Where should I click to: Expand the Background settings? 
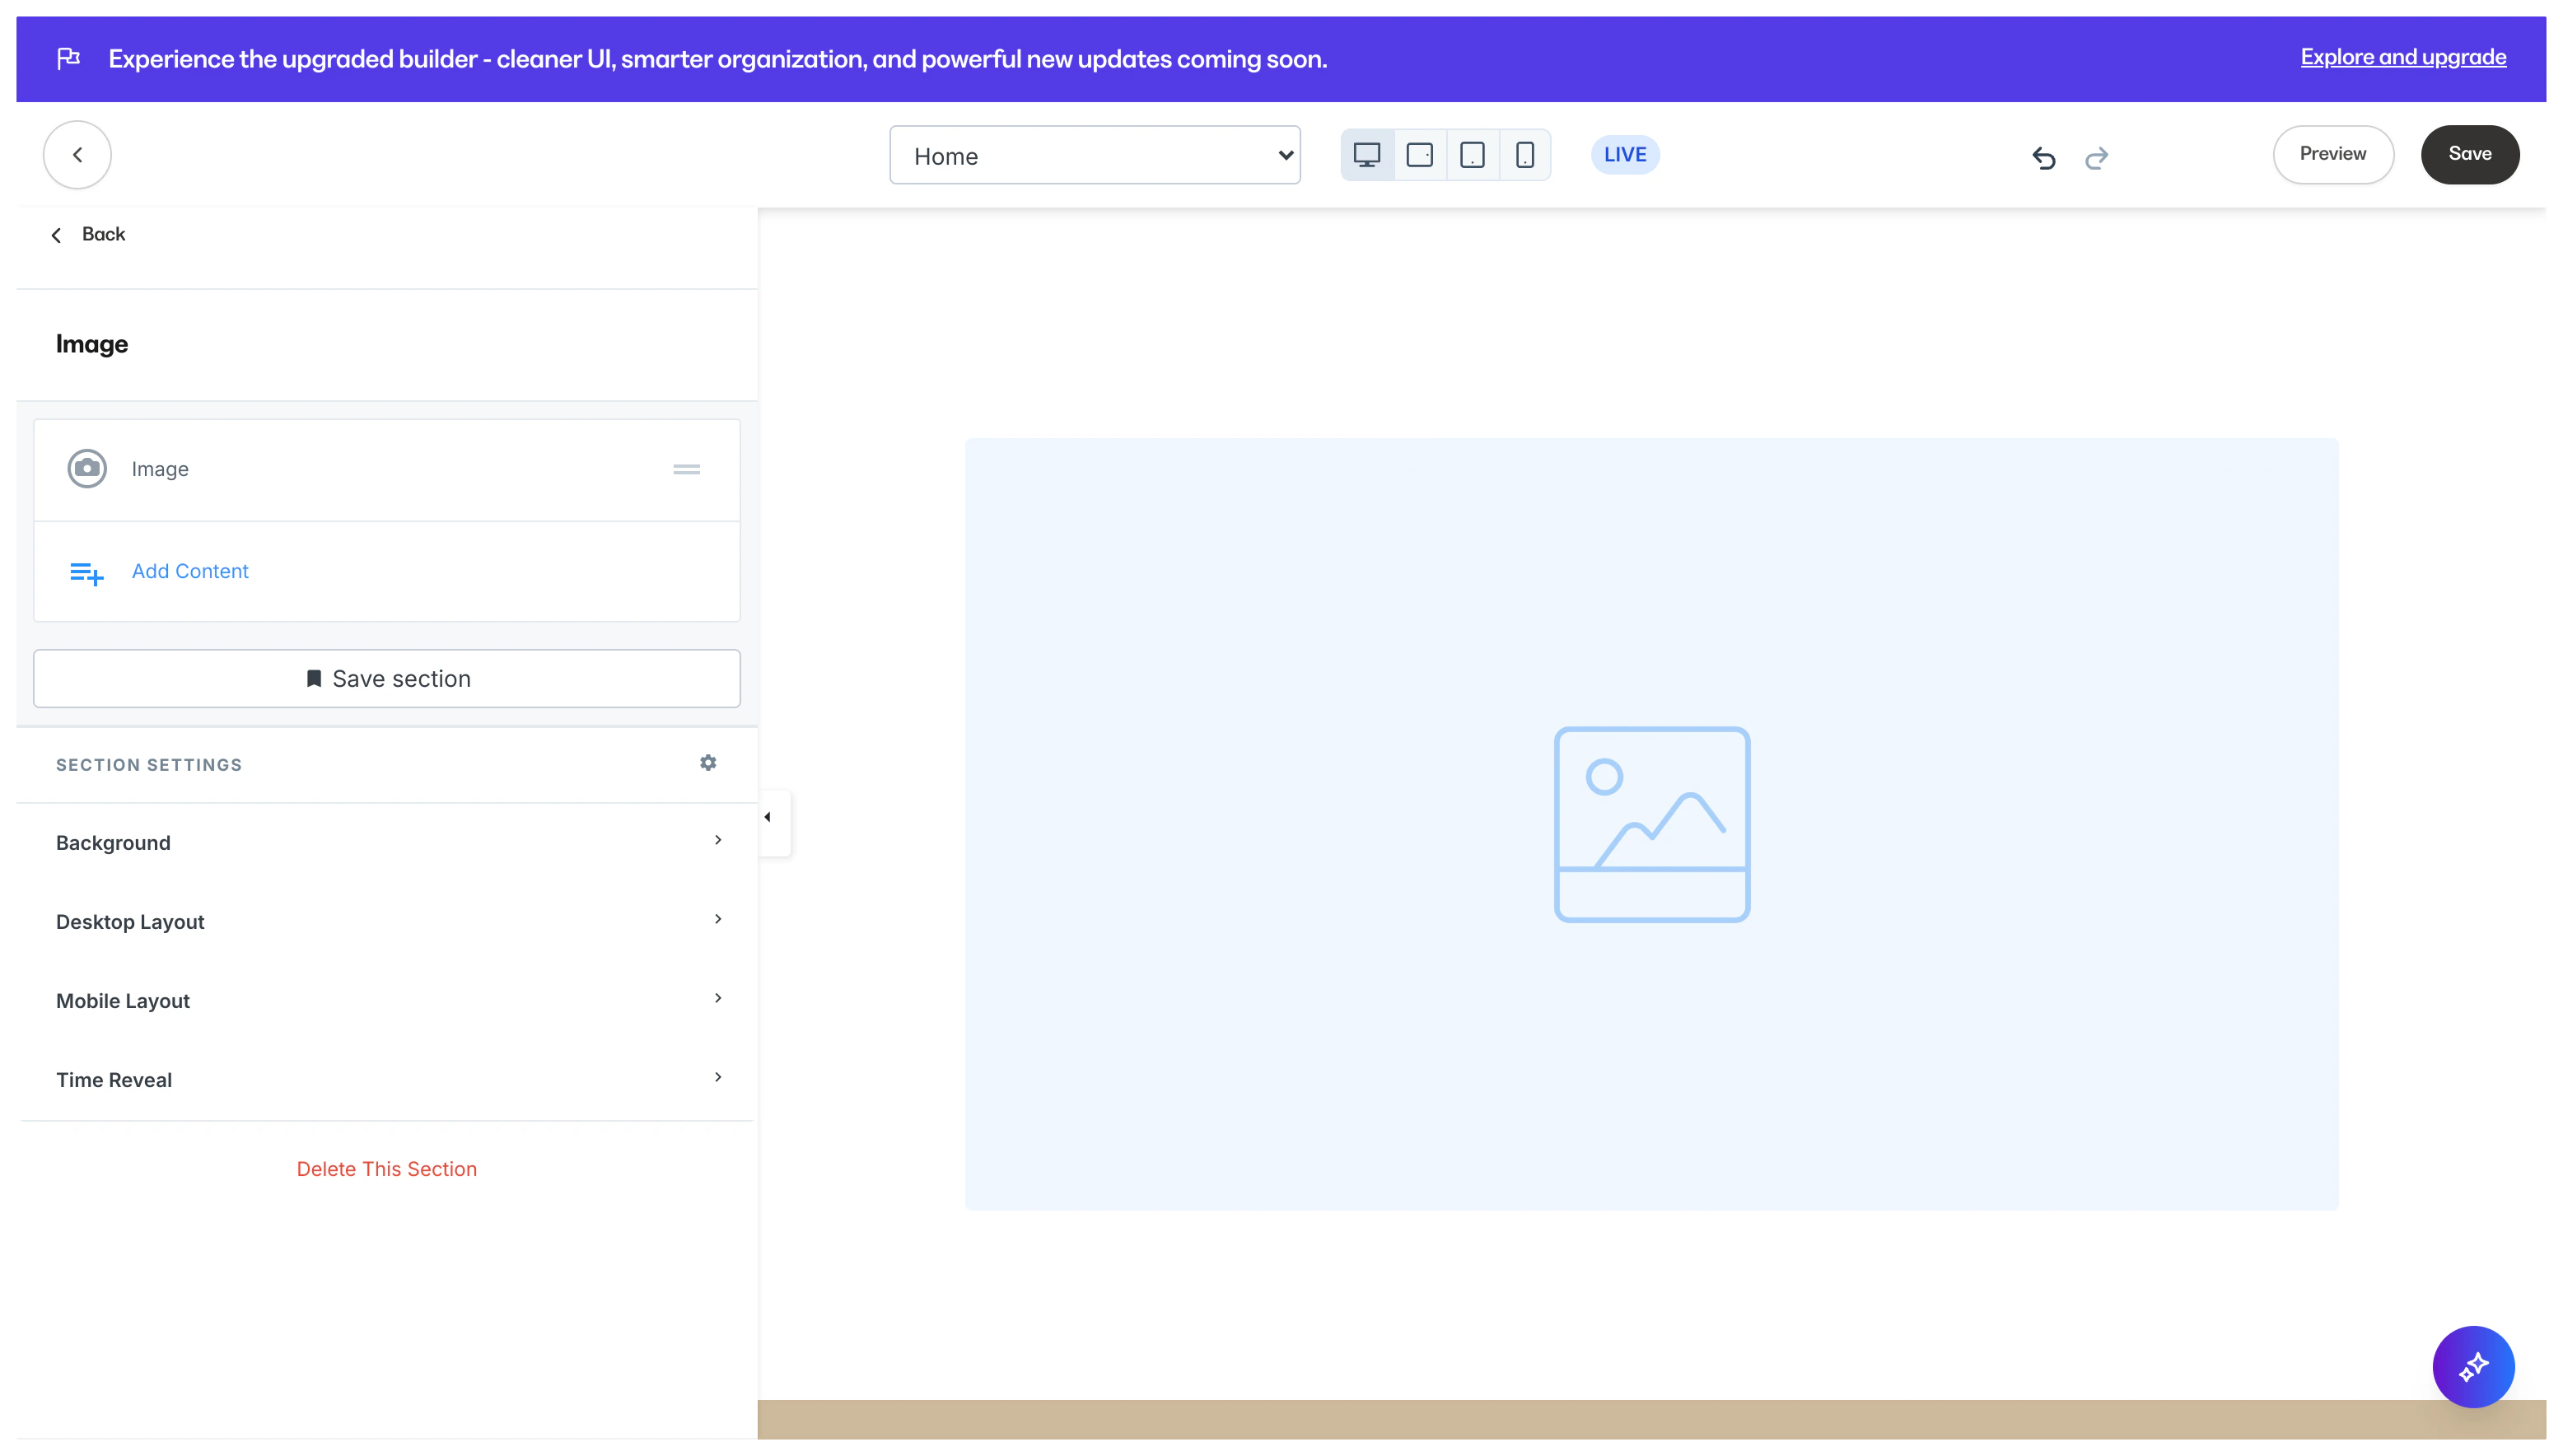(x=387, y=842)
